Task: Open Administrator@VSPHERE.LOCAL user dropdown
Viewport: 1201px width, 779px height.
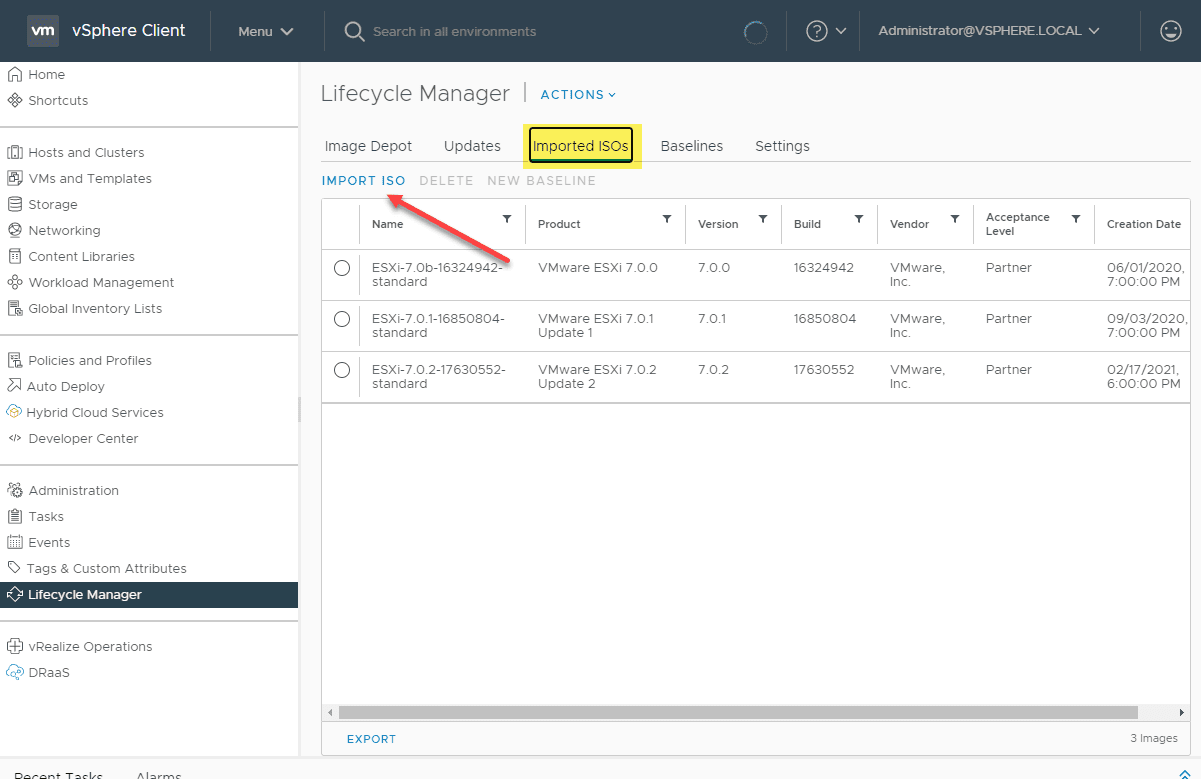Action: [x=989, y=31]
